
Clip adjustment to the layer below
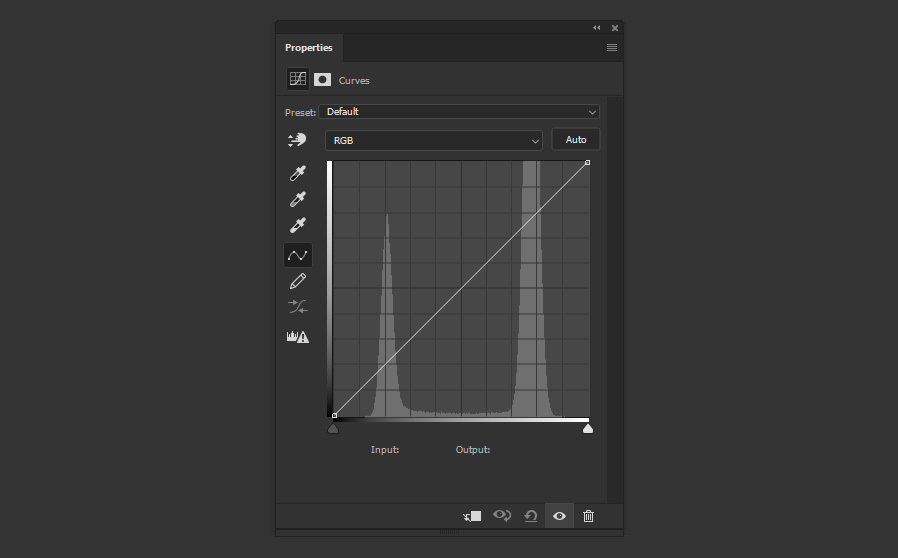472,516
